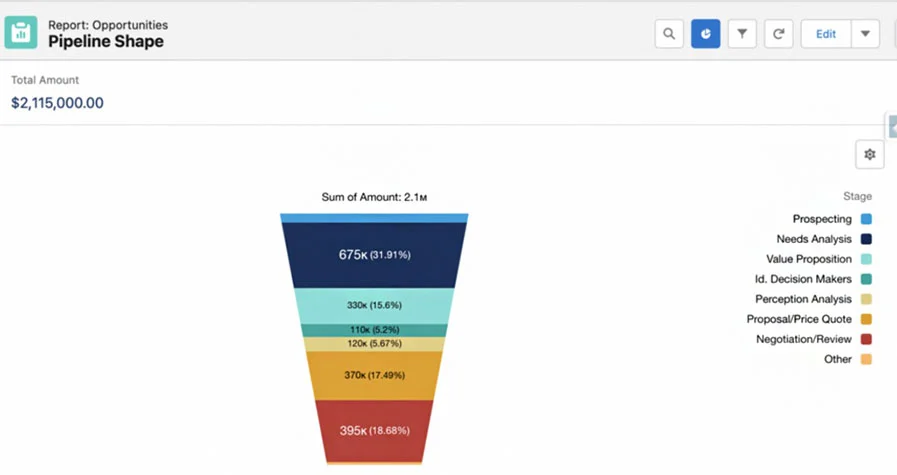Click the Total Amount label

45,80
